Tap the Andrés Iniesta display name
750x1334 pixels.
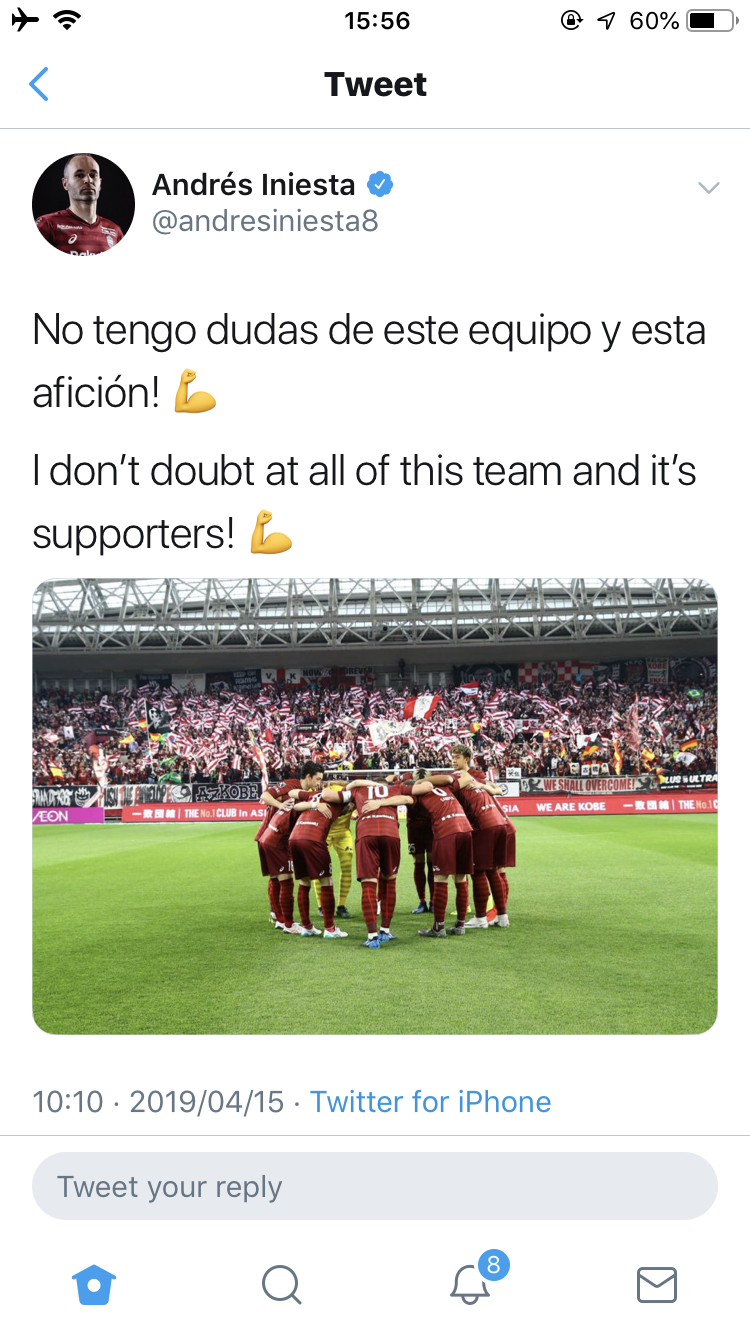(x=253, y=185)
